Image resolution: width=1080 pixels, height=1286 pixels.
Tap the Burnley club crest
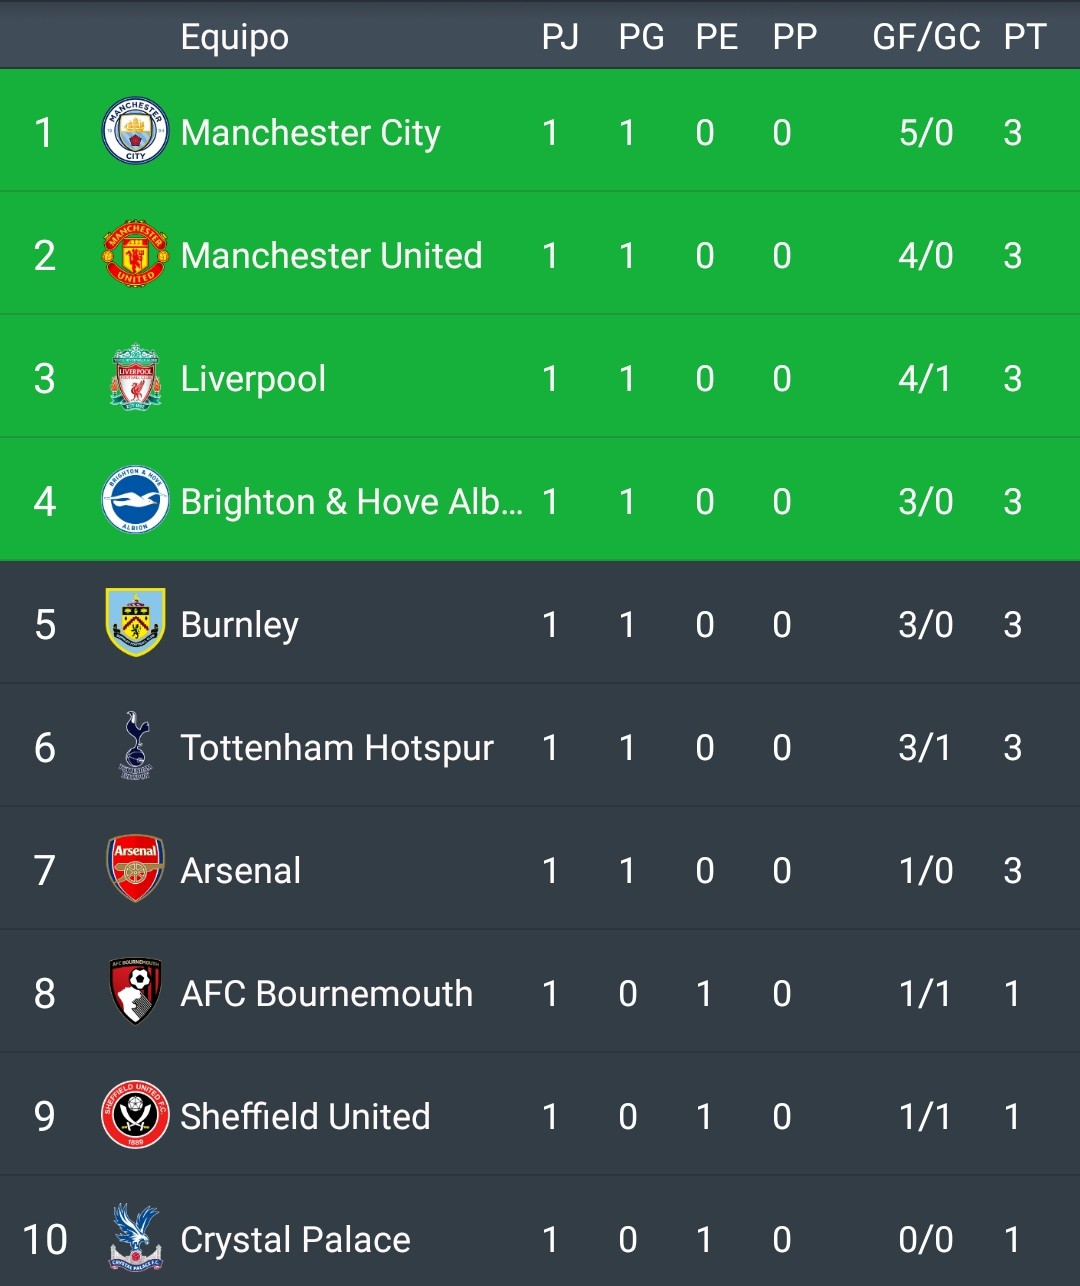click(135, 623)
